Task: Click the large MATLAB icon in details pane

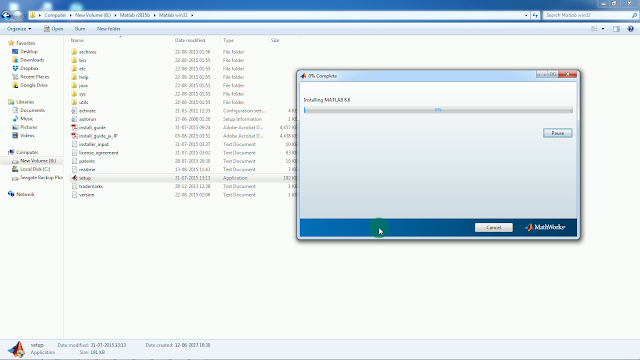Action: 16,349
